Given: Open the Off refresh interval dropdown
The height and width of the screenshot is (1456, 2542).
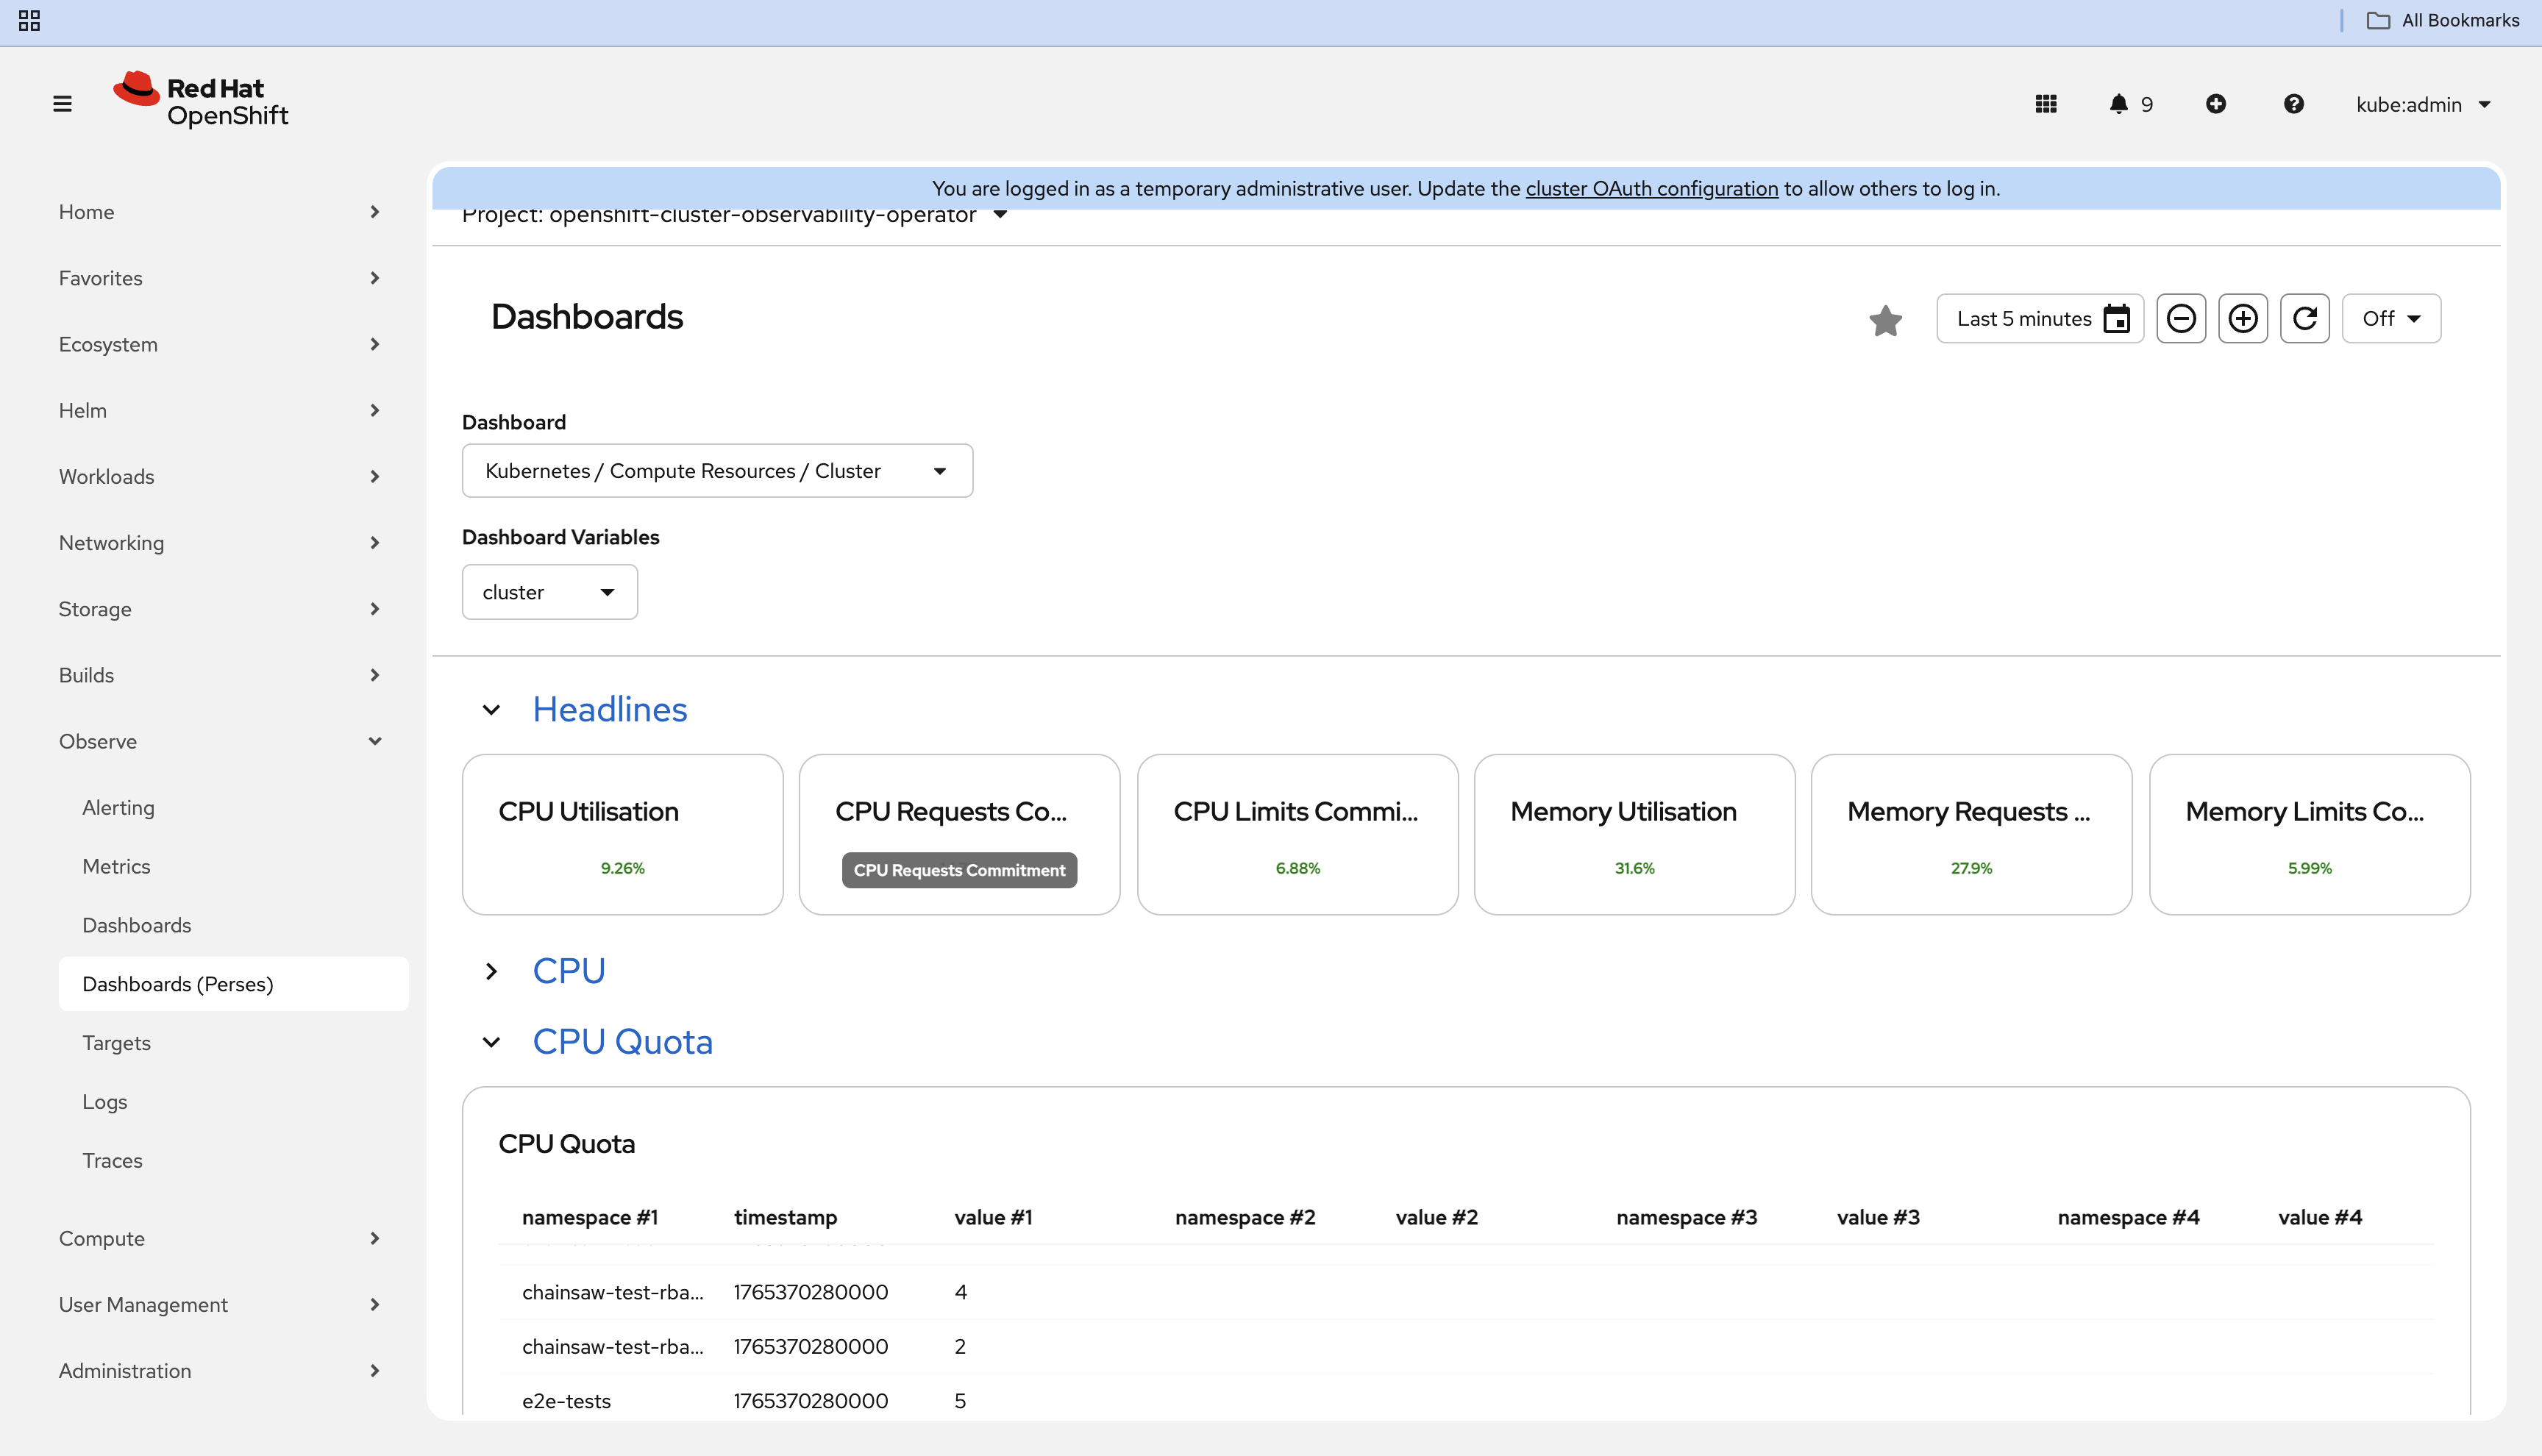Looking at the screenshot, I should (x=2391, y=319).
